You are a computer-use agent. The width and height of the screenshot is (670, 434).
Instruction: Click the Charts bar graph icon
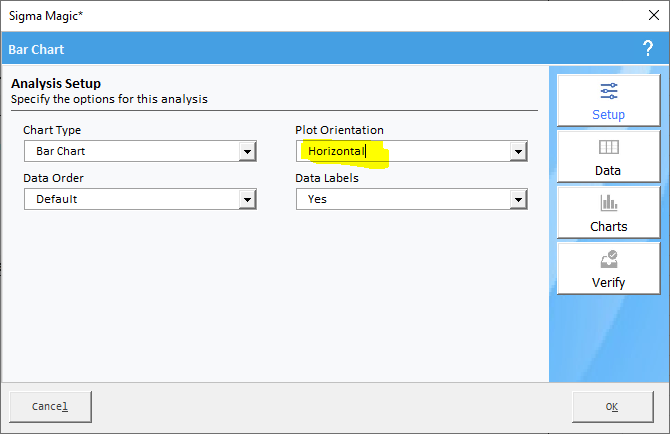point(608,202)
